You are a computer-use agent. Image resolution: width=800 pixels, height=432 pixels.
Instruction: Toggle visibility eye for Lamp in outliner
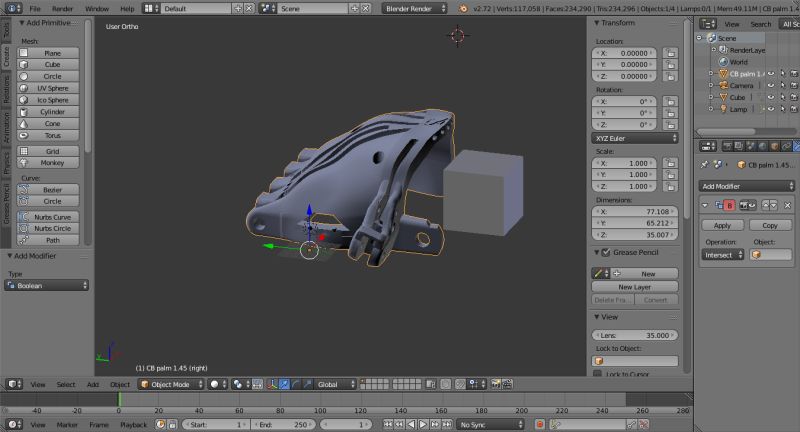[x=771, y=109]
